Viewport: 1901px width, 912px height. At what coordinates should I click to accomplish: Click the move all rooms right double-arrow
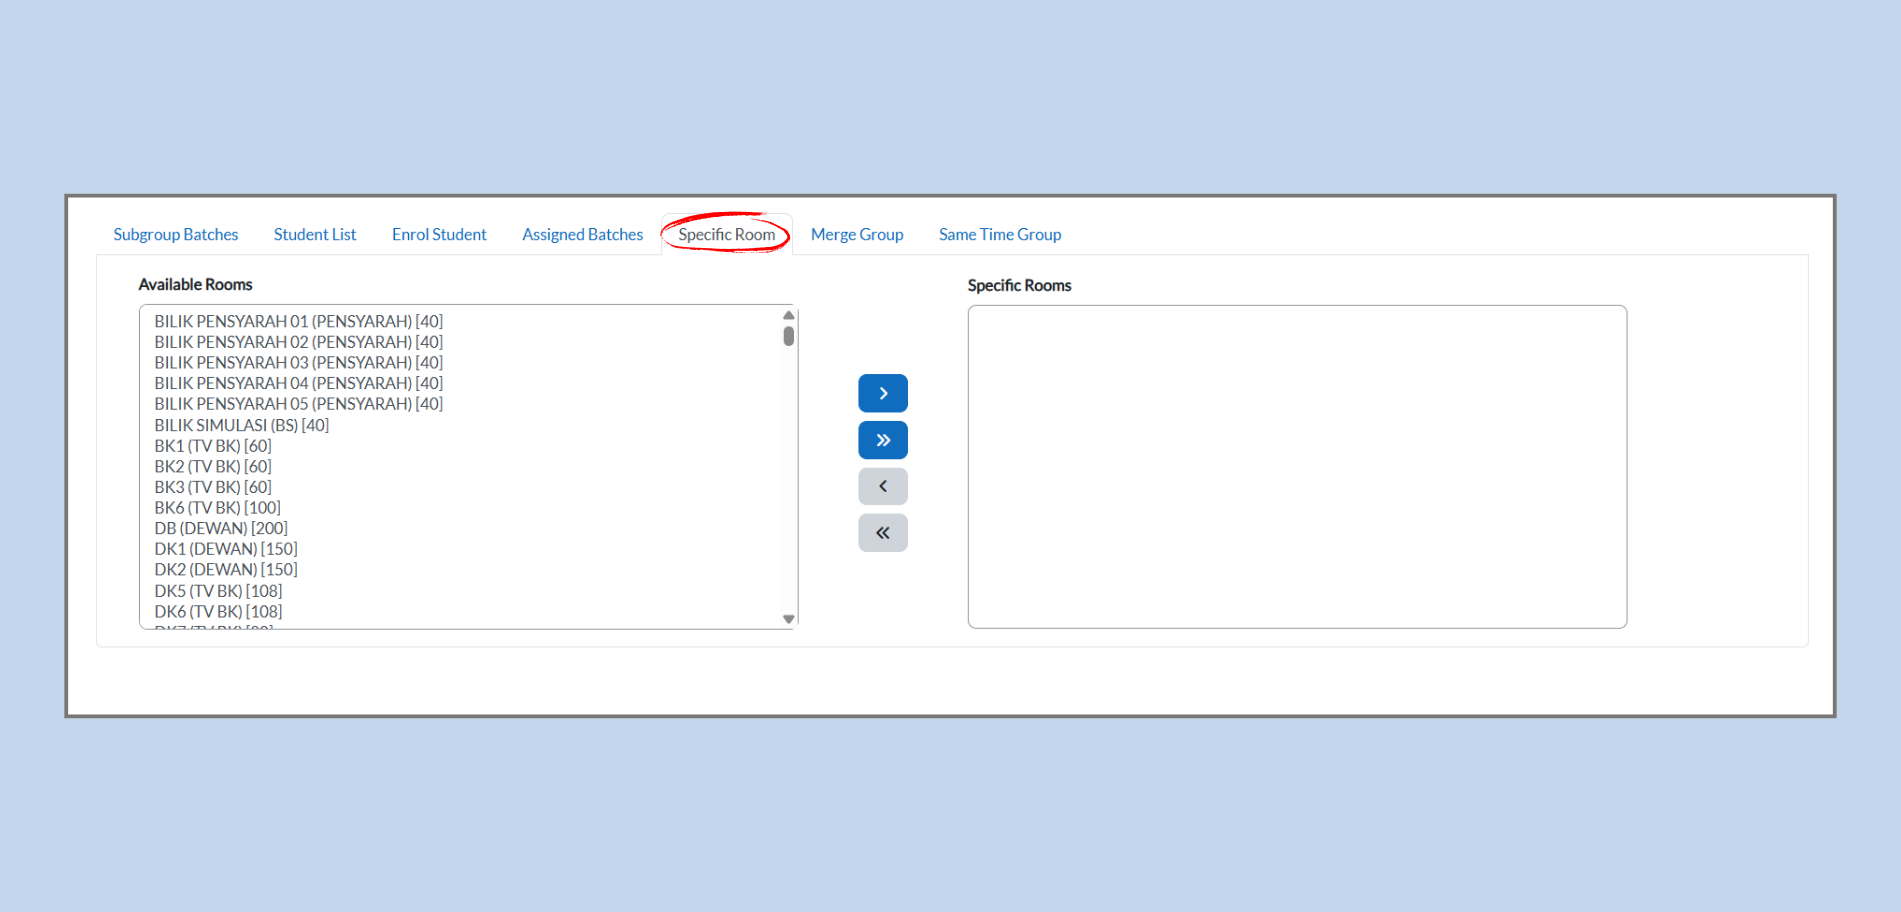click(882, 440)
